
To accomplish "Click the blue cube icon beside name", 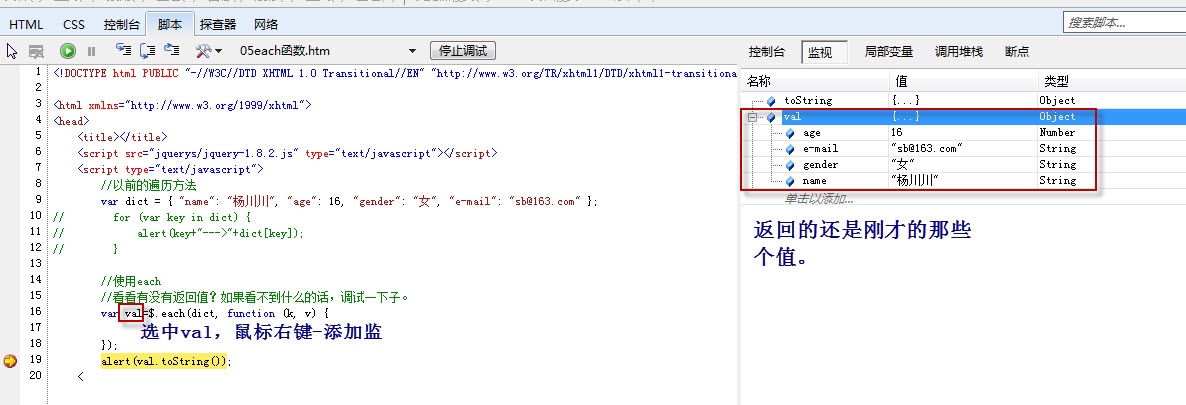I will (x=790, y=181).
